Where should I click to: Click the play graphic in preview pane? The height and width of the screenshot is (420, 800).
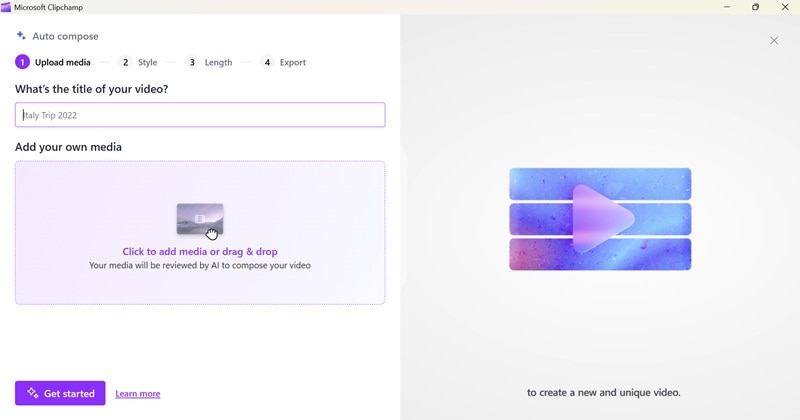601,219
